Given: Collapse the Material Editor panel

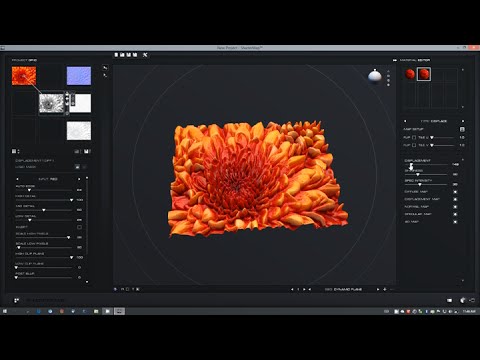Looking at the screenshot, I should pos(395,60).
